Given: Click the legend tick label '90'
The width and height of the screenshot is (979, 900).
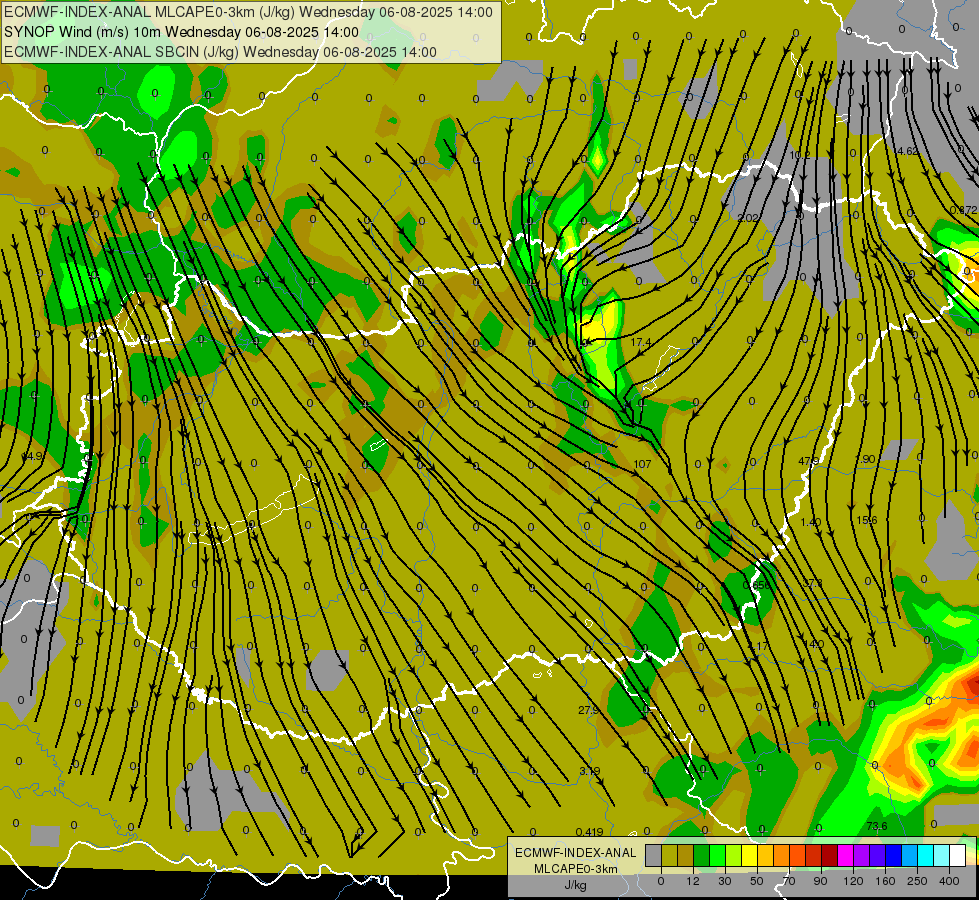Looking at the screenshot, I should 820,881.
